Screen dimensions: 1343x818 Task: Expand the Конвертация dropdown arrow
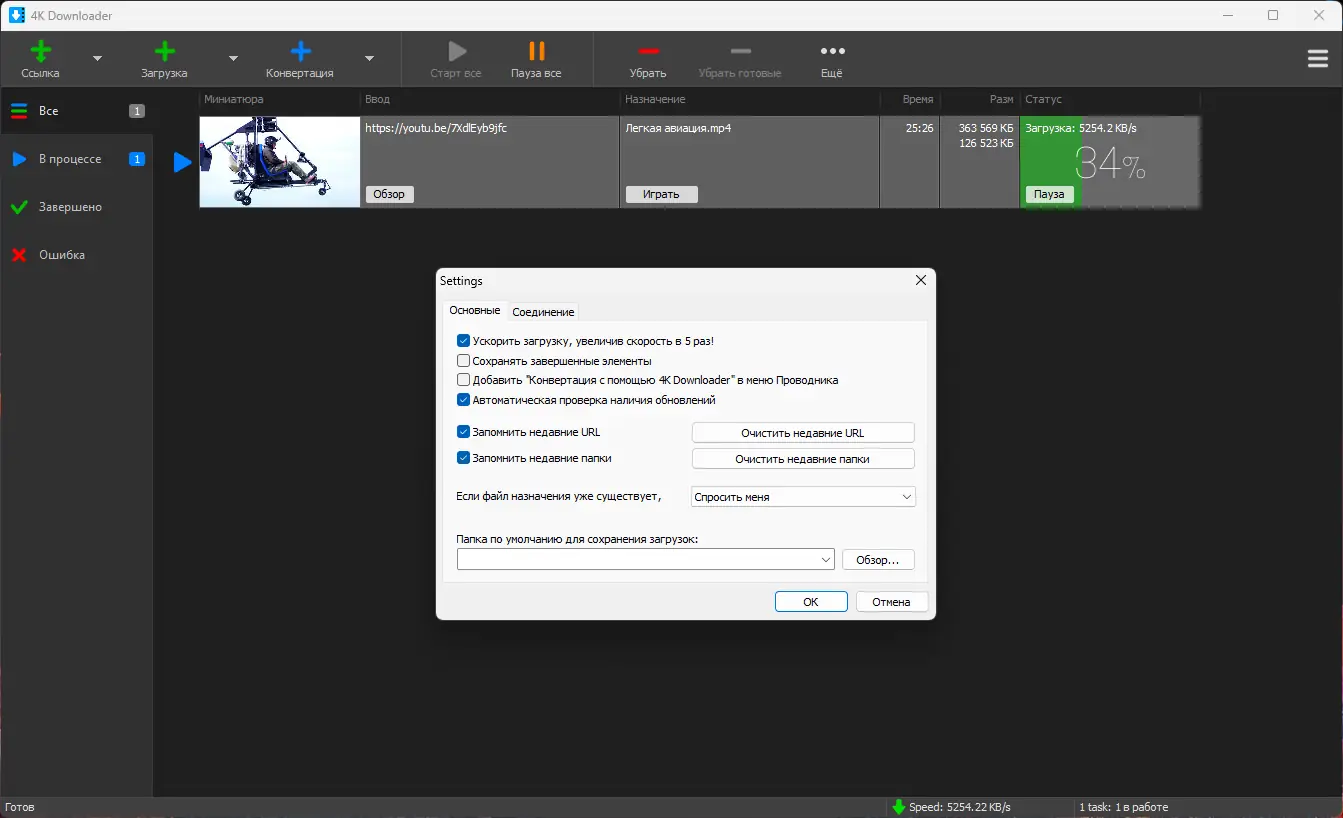coord(369,59)
